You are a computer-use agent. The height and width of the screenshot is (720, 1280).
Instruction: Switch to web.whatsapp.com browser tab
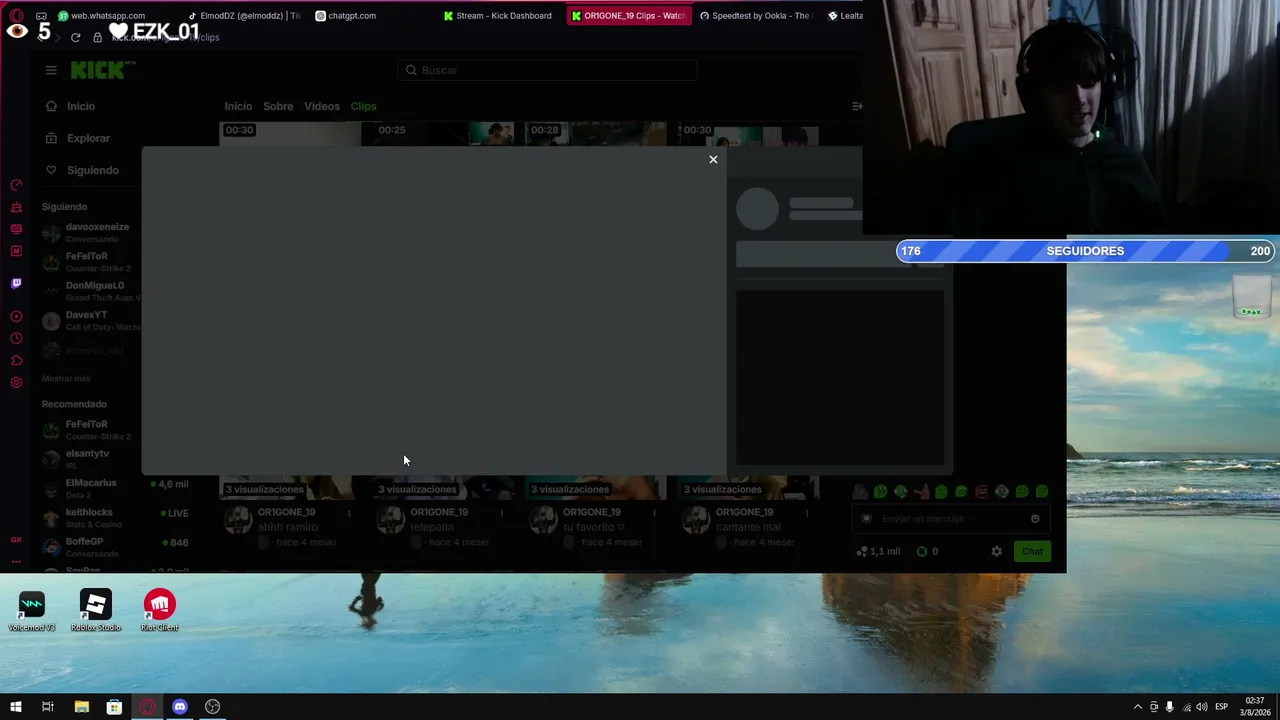[101, 16]
